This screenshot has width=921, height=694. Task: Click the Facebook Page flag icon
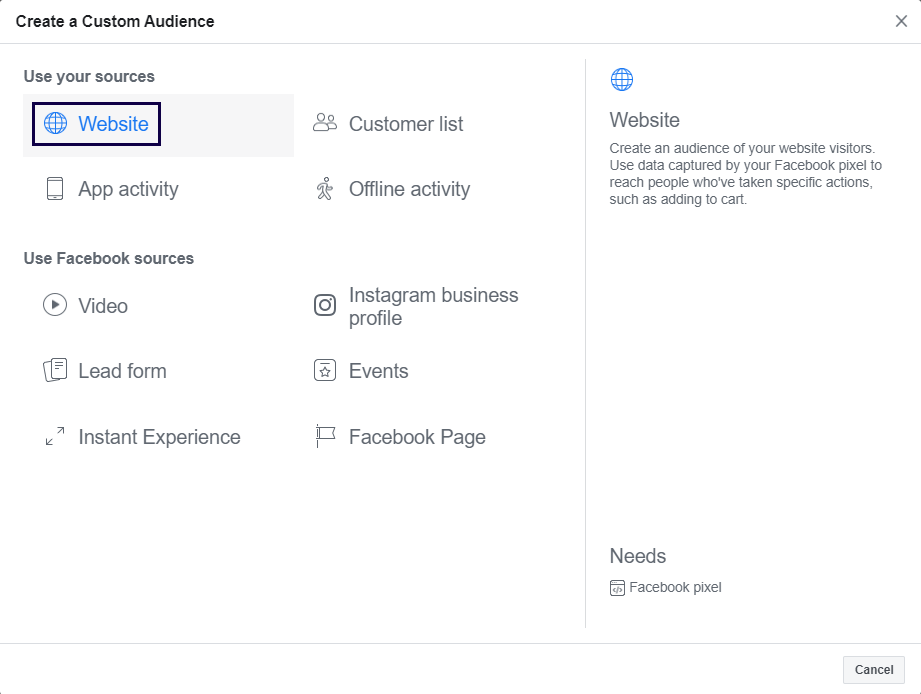(325, 437)
